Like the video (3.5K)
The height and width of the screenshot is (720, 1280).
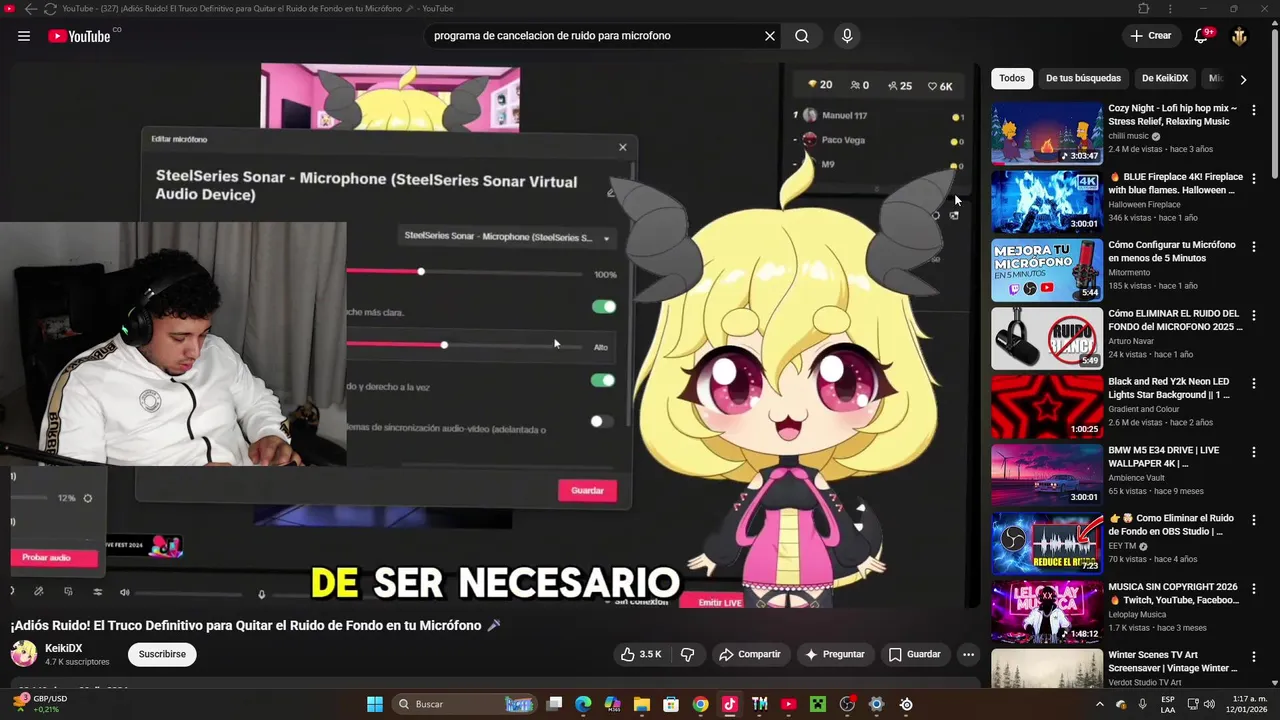click(641, 654)
